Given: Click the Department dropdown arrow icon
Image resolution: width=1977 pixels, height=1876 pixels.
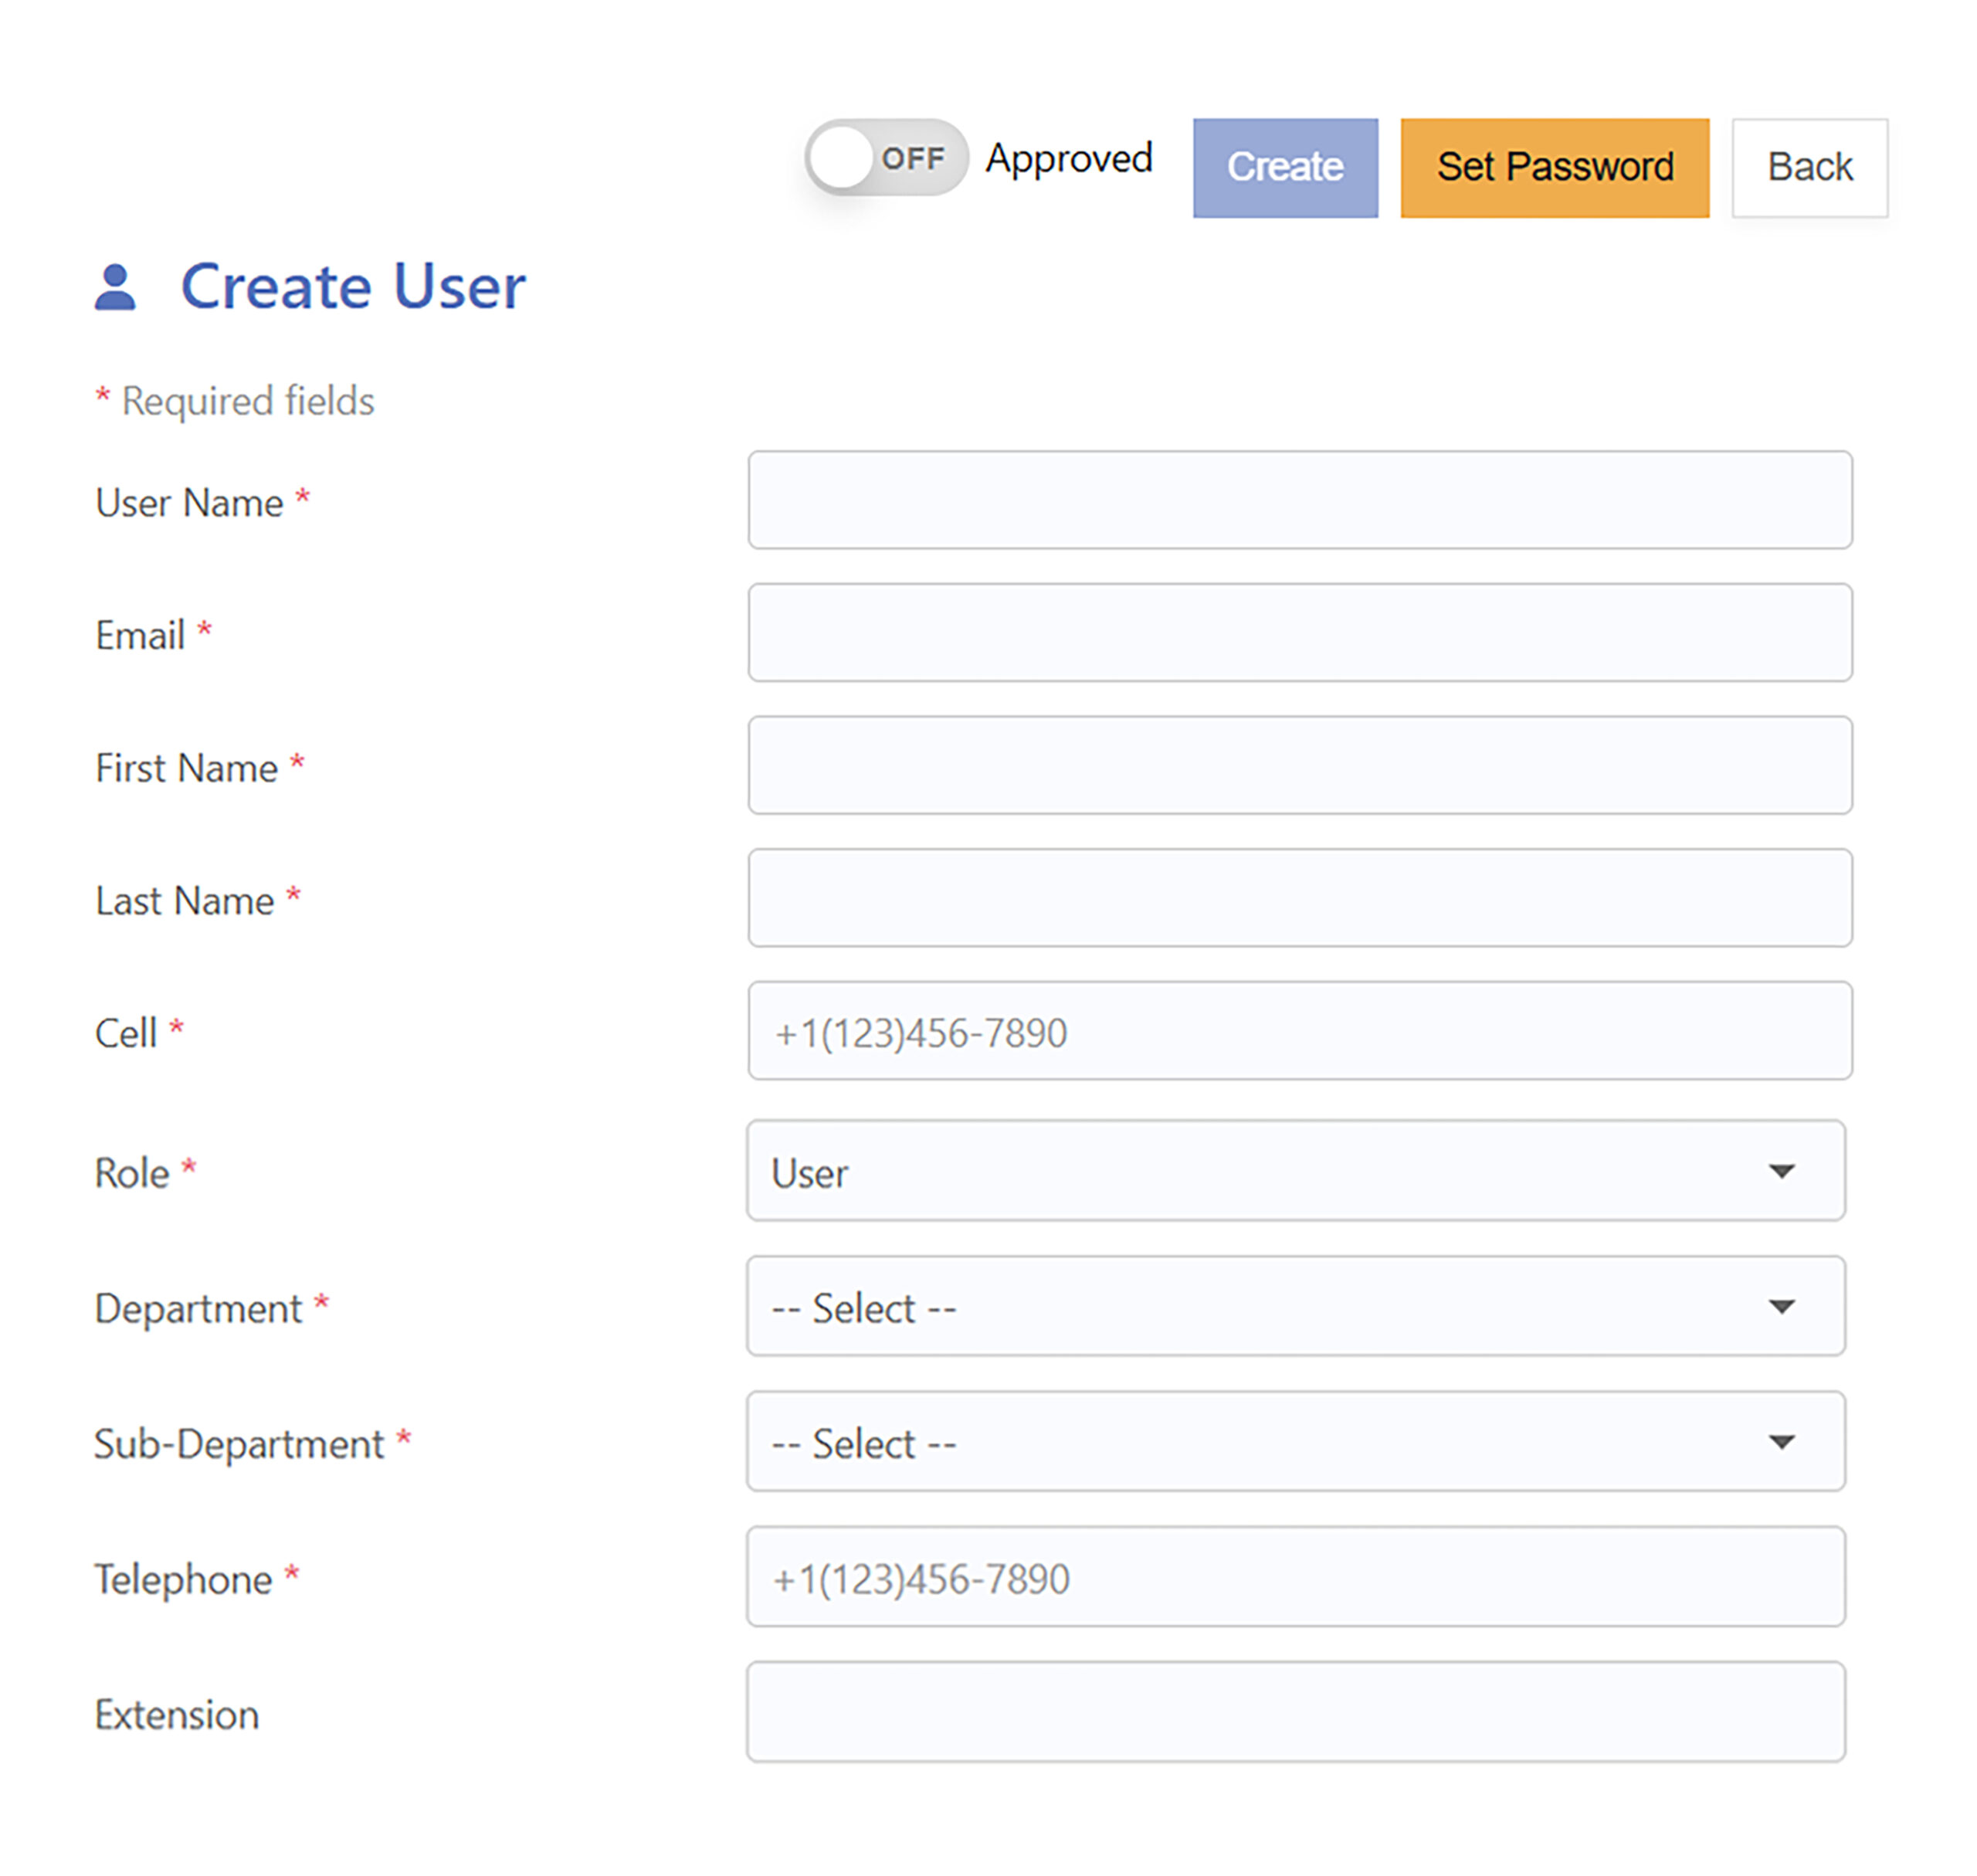Looking at the screenshot, I should coord(1780,1306).
